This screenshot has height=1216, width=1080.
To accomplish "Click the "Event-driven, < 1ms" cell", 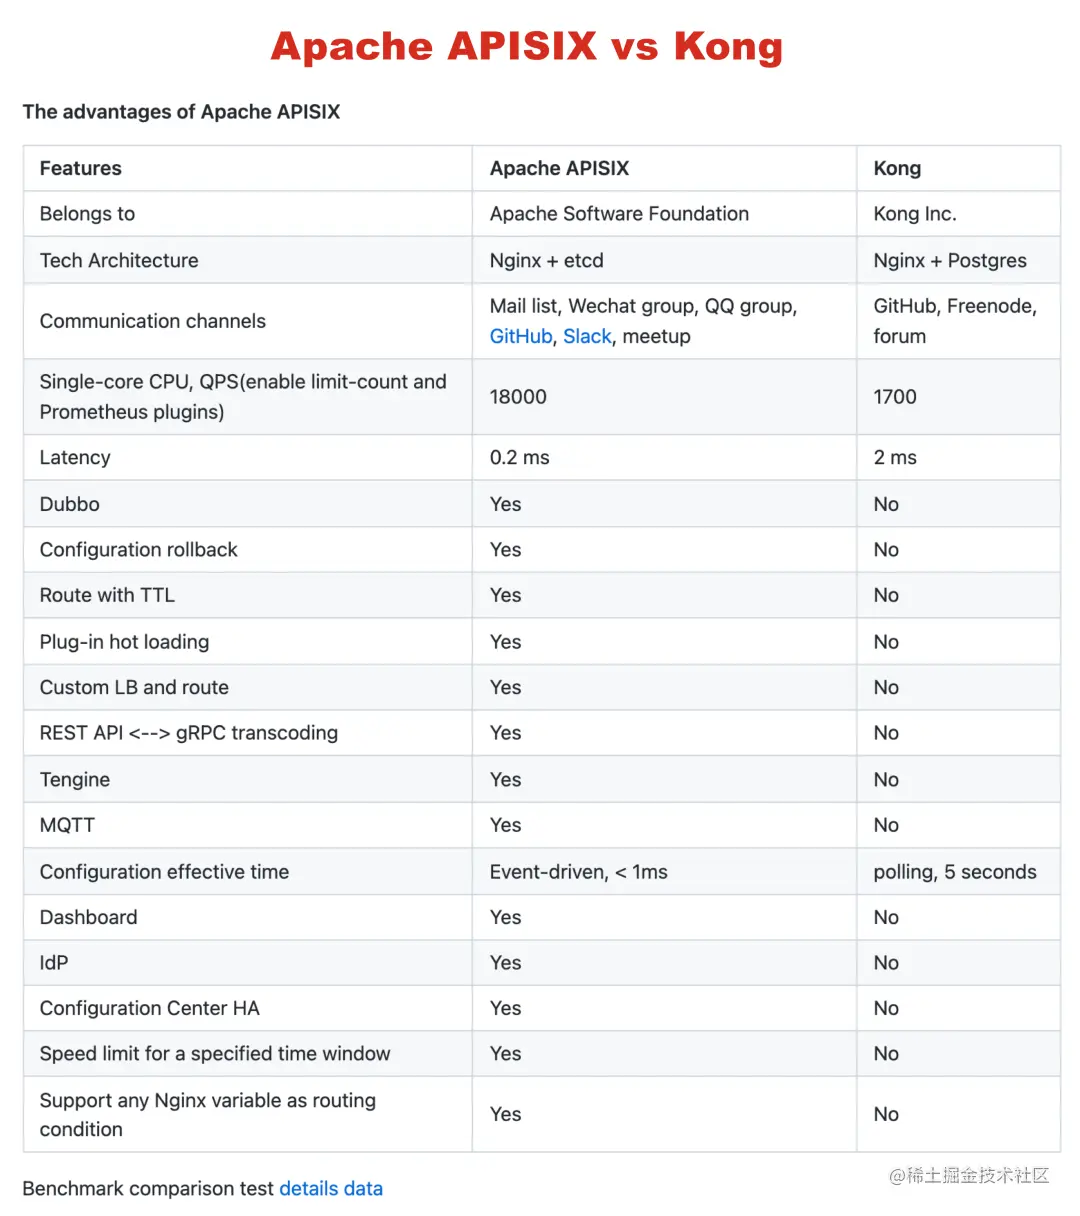I will (x=578, y=872).
